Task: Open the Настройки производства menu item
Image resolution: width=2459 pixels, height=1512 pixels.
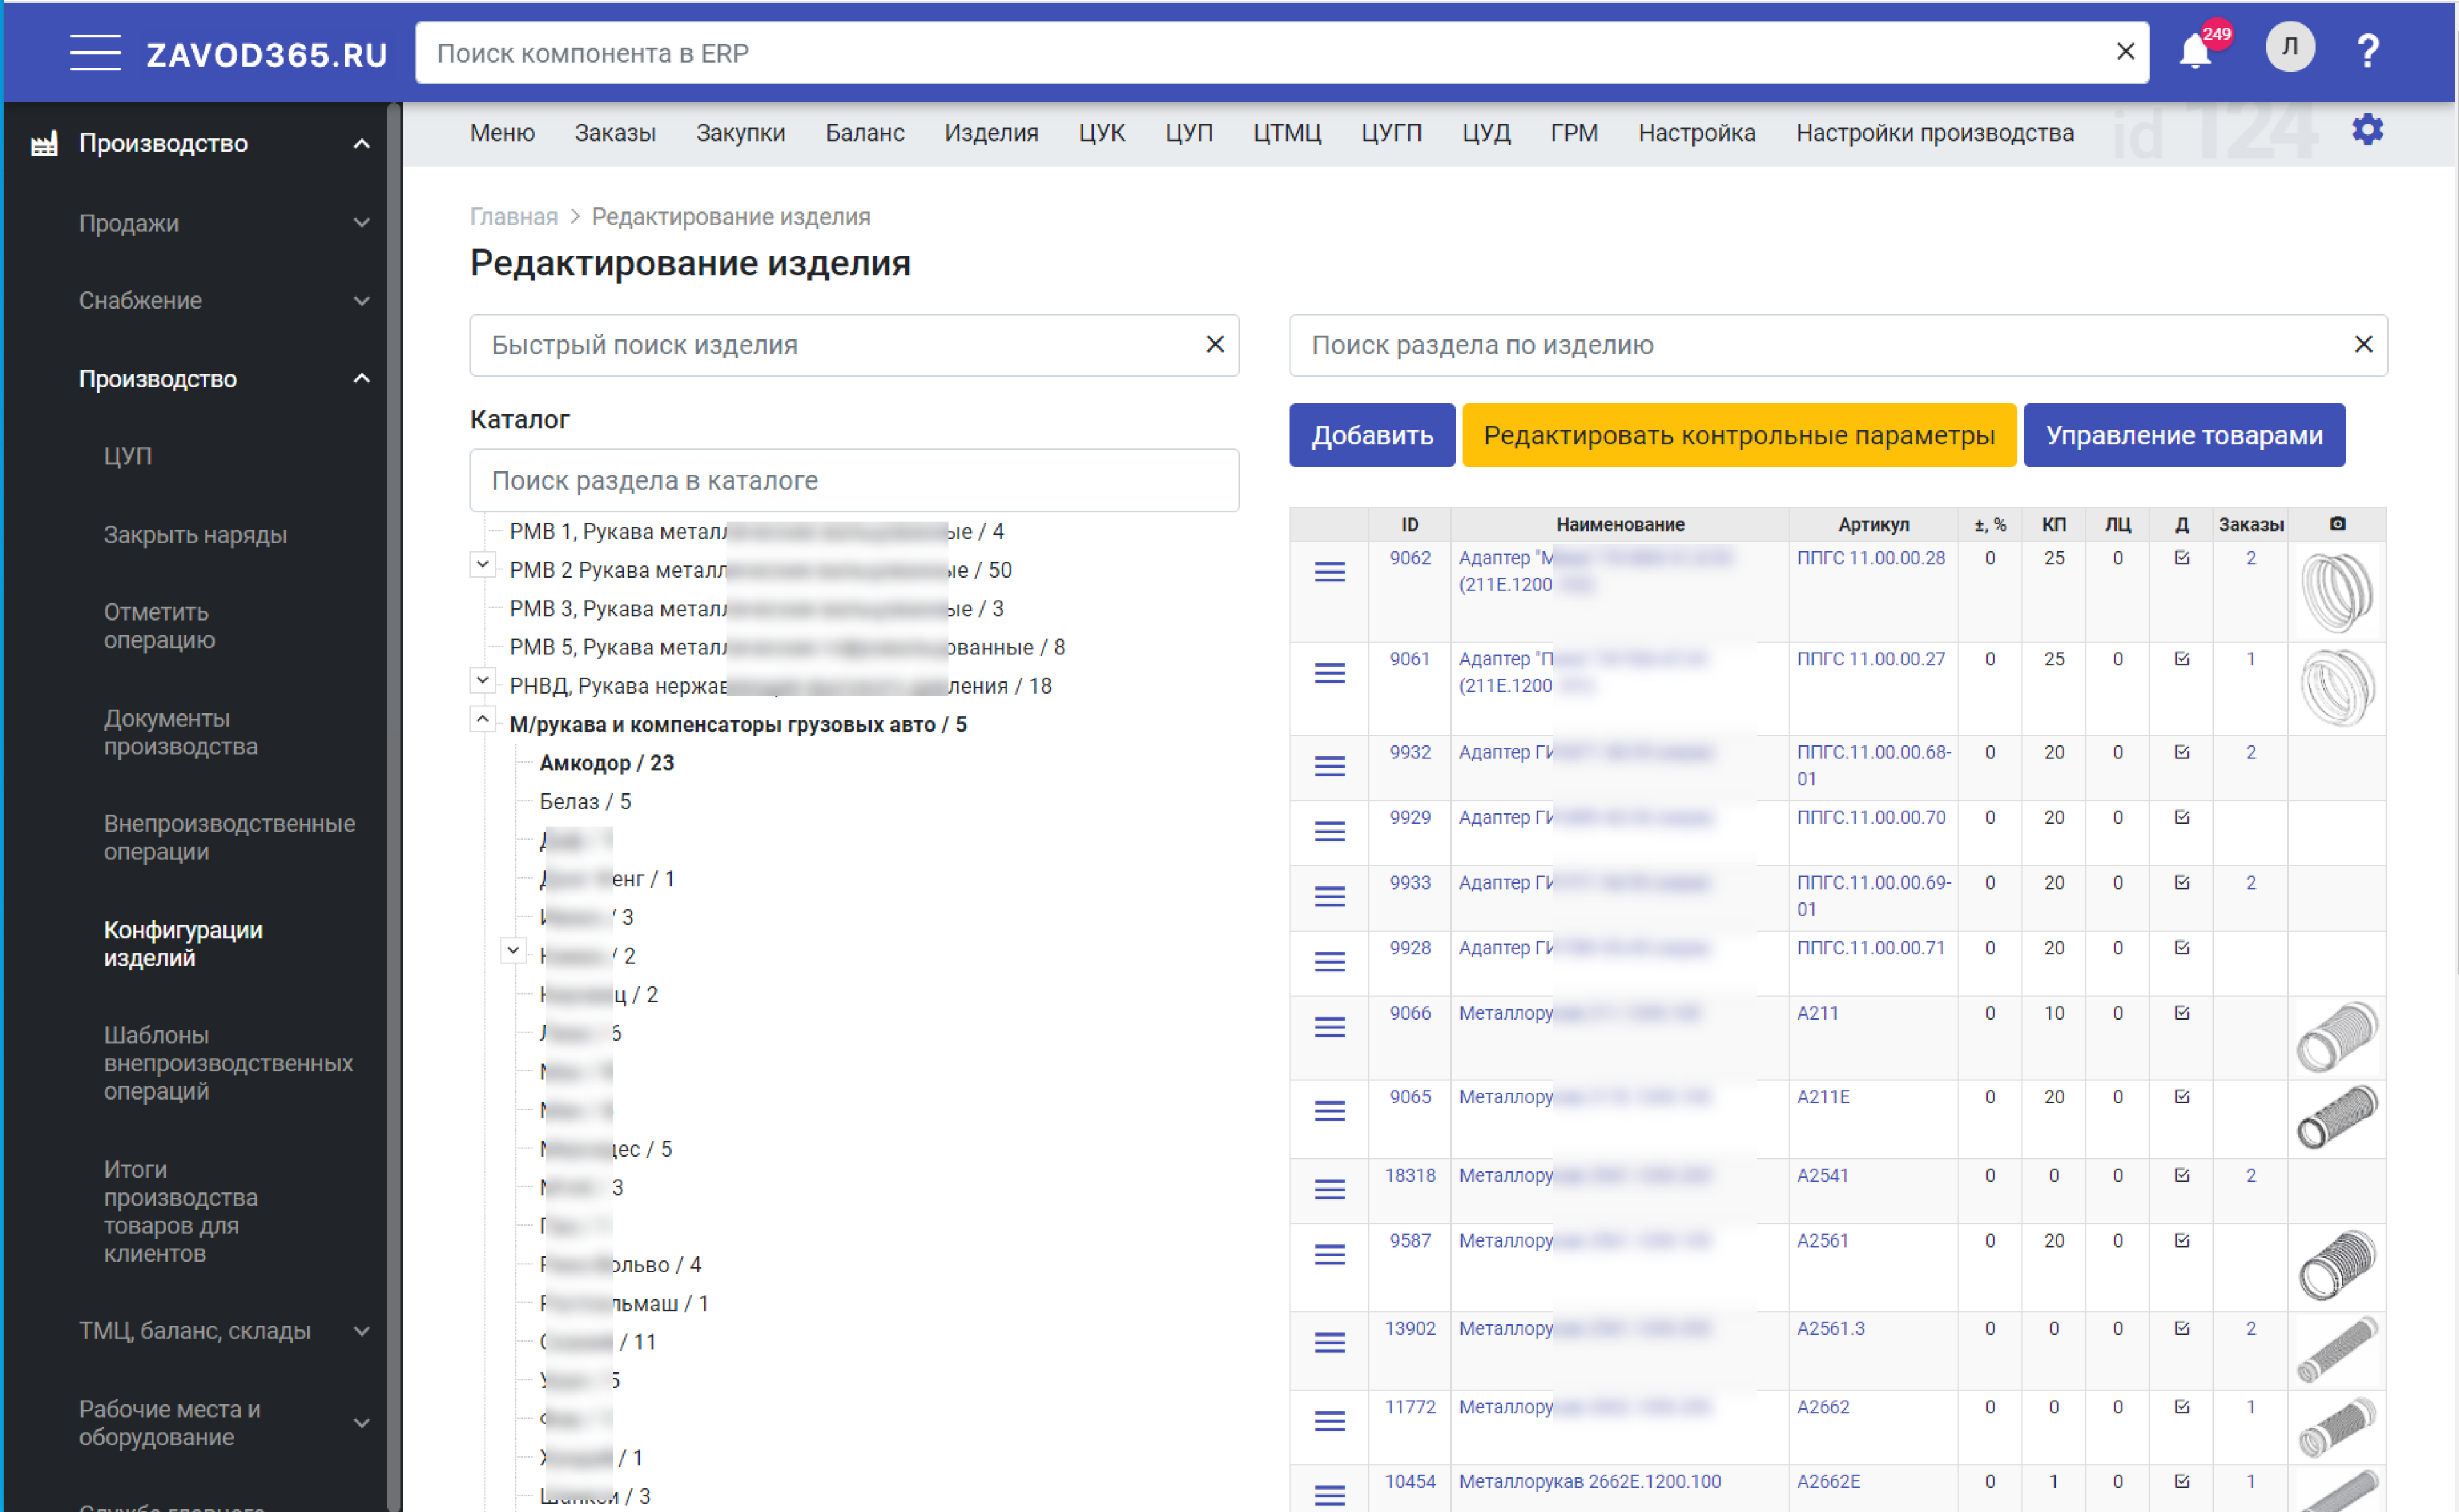Action: click(x=1934, y=133)
